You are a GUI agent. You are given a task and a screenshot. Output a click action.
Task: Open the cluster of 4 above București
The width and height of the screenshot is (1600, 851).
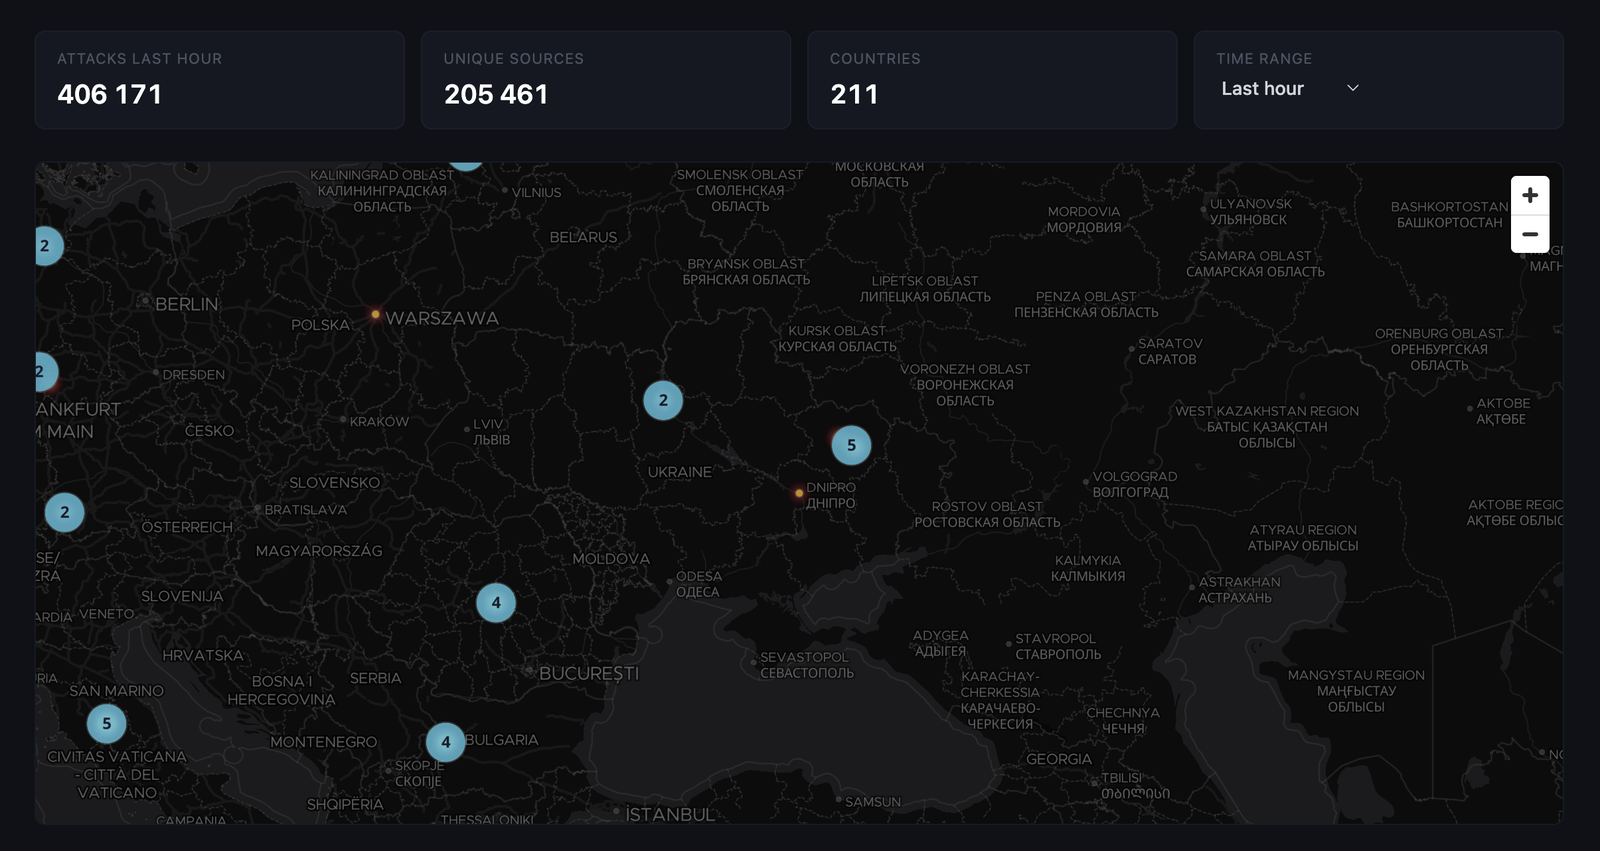496,602
